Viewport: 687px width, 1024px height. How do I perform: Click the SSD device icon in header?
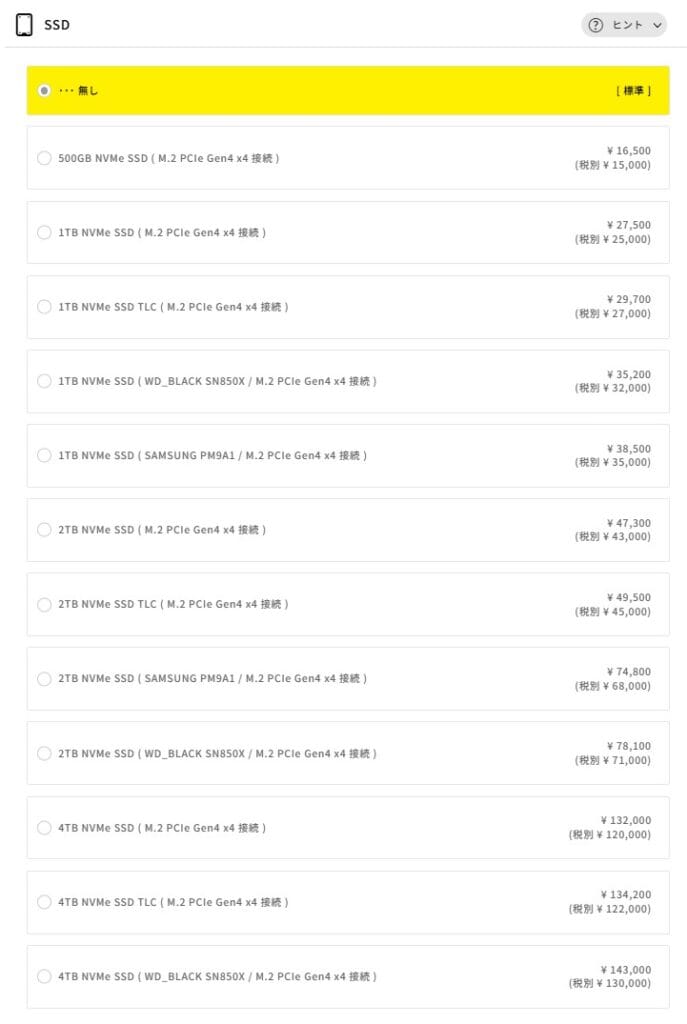(x=24, y=25)
